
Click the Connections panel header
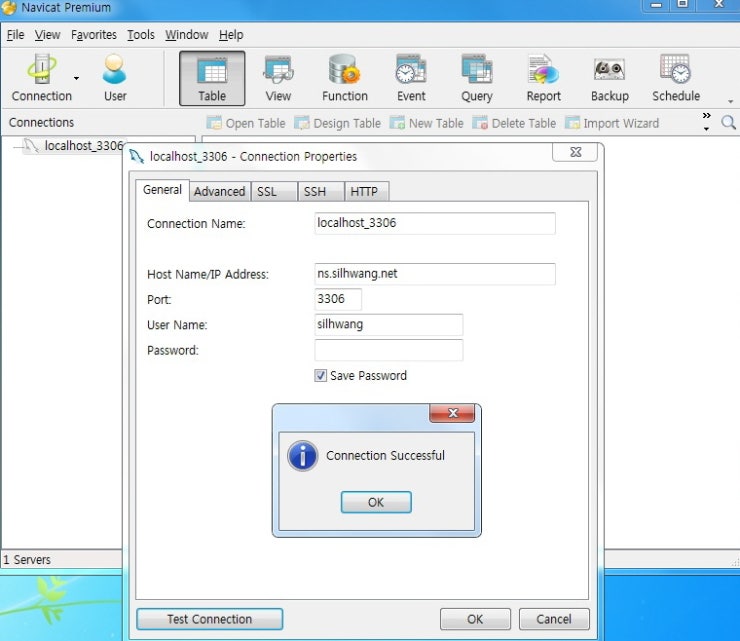click(42, 123)
